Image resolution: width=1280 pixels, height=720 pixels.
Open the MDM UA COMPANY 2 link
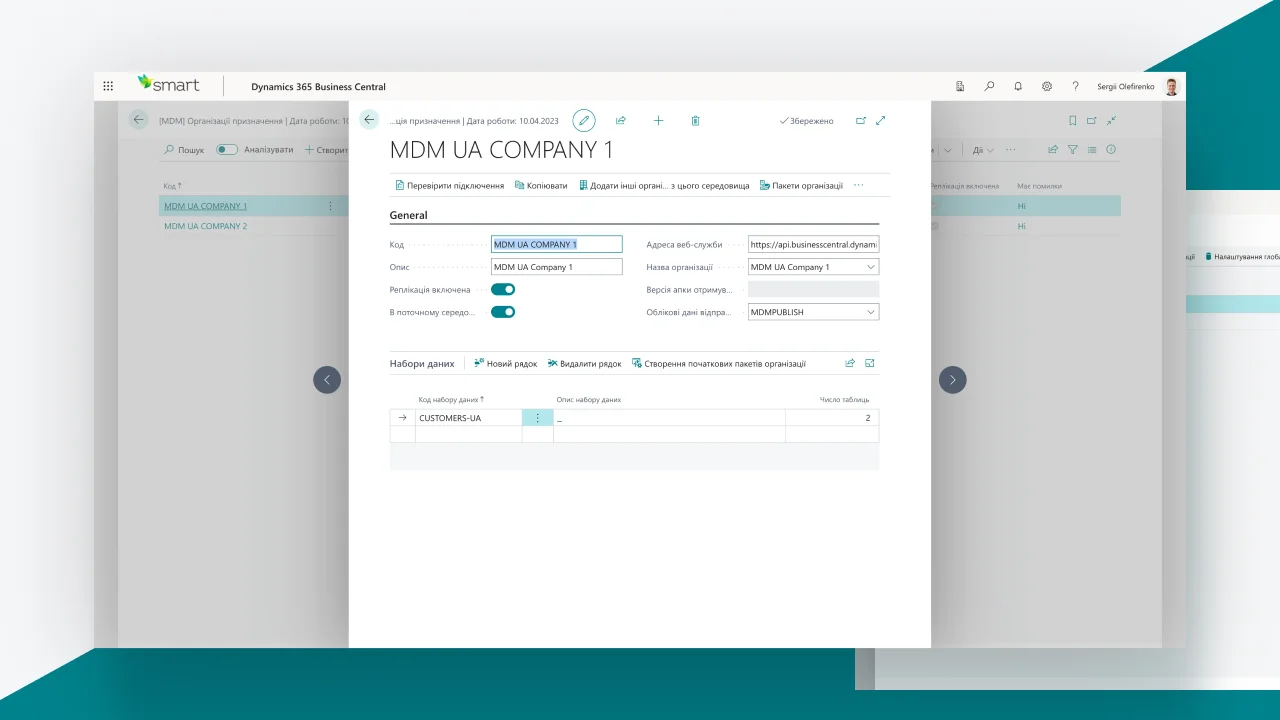[205, 226]
